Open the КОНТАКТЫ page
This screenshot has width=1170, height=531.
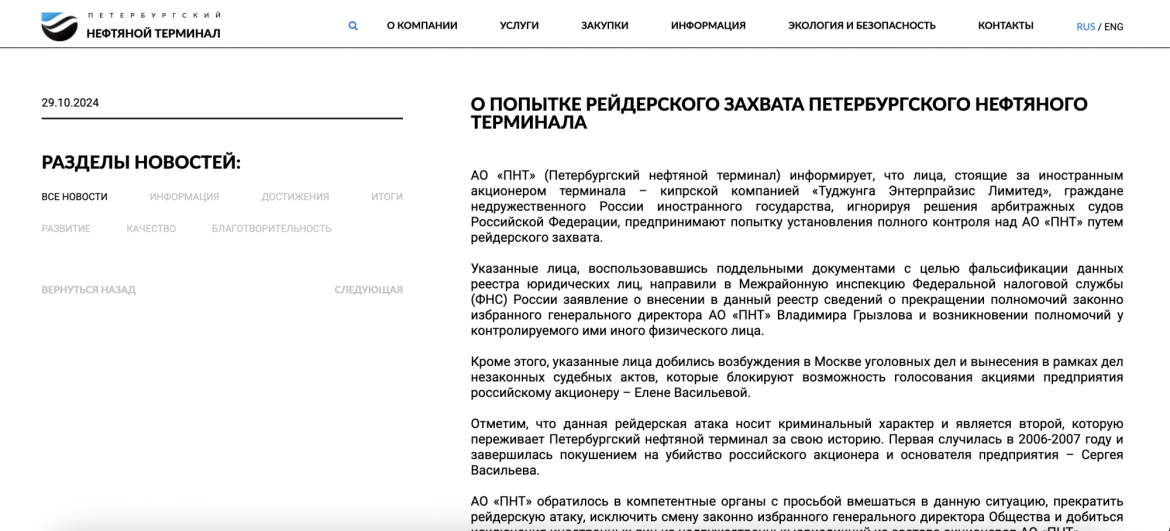click(1005, 26)
